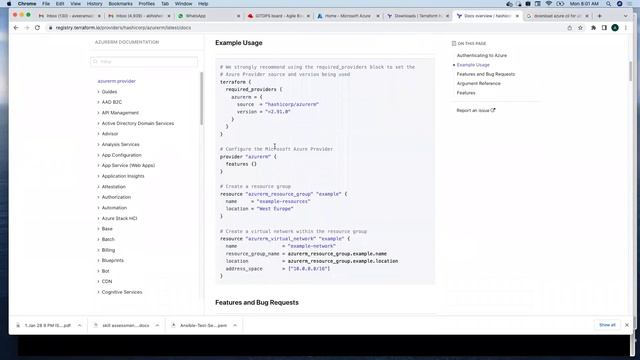The width and height of the screenshot is (640, 360).
Task: Open options for skill assessment docx download
Action: click(158, 325)
